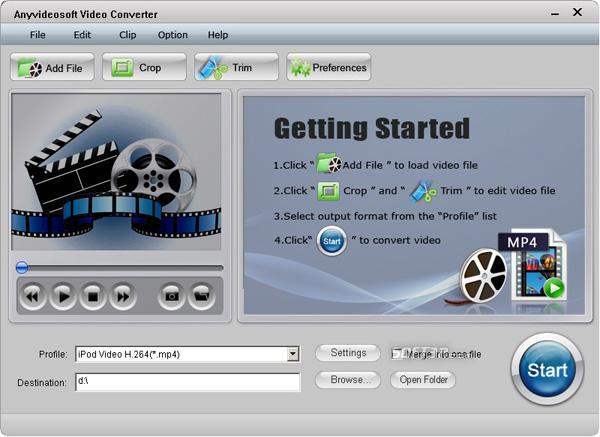Open the Crop tool
The width and height of the screenshot is (600, 437).
(144, 67)
